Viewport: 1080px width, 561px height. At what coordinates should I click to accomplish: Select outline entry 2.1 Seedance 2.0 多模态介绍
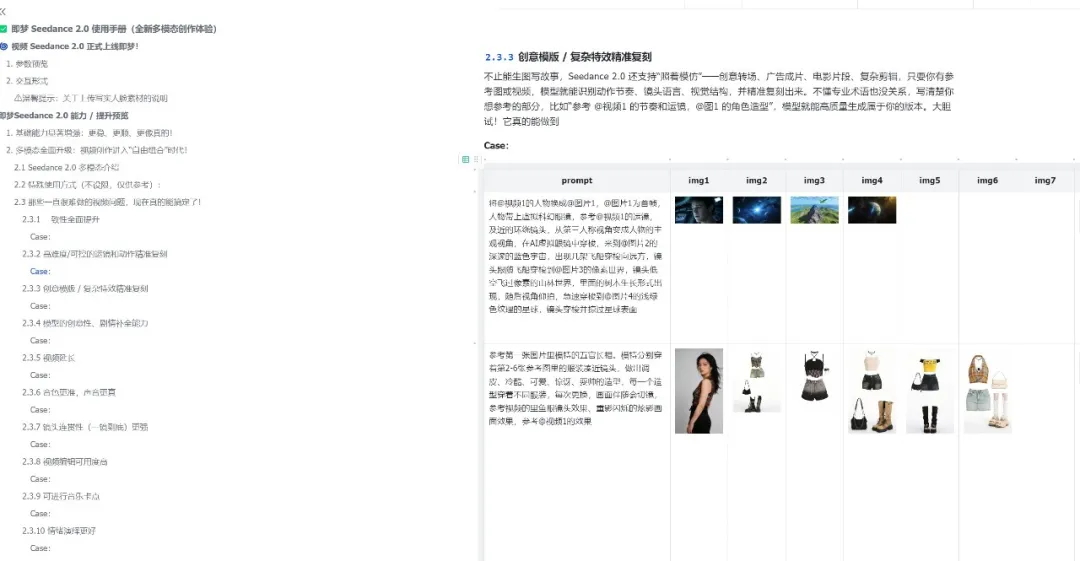72,167
